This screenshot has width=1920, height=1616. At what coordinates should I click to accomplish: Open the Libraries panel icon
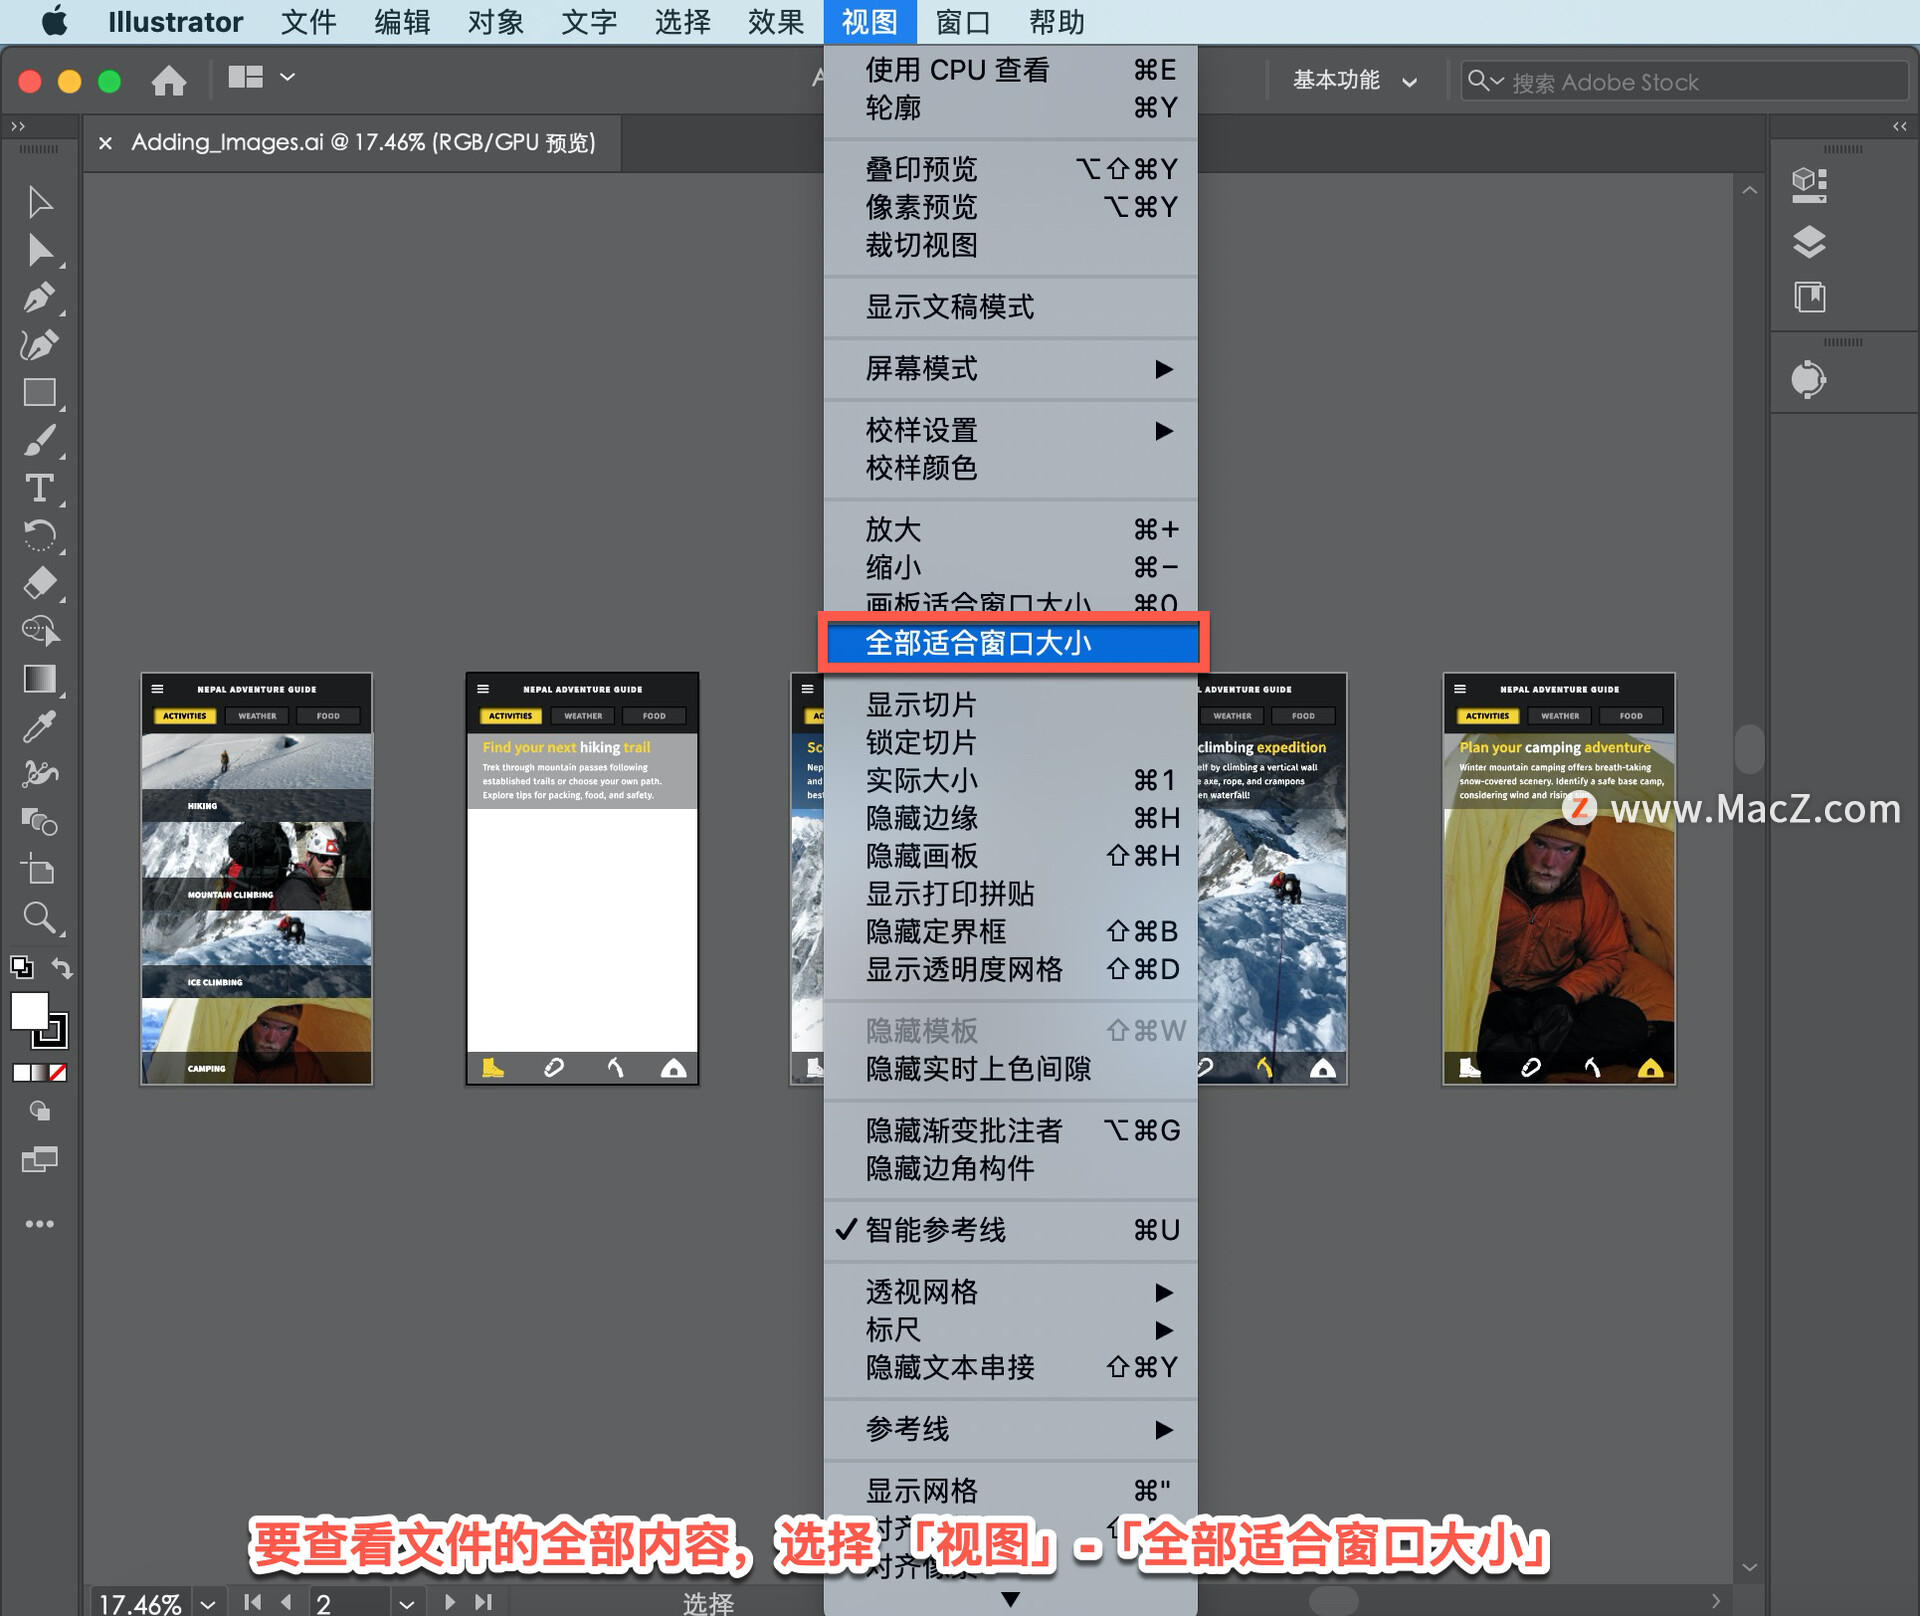point(1810,297)
